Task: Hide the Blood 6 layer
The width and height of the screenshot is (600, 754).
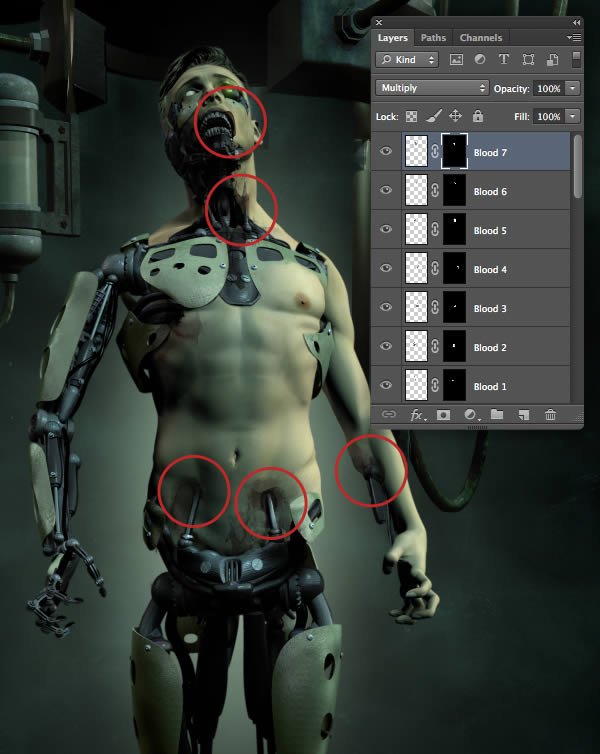Action: coord(386,190)
